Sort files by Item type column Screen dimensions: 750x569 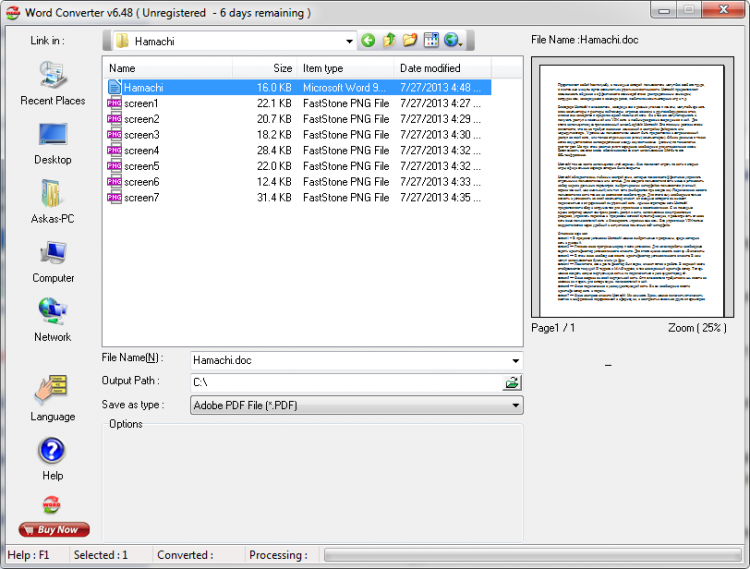(345, 68)
